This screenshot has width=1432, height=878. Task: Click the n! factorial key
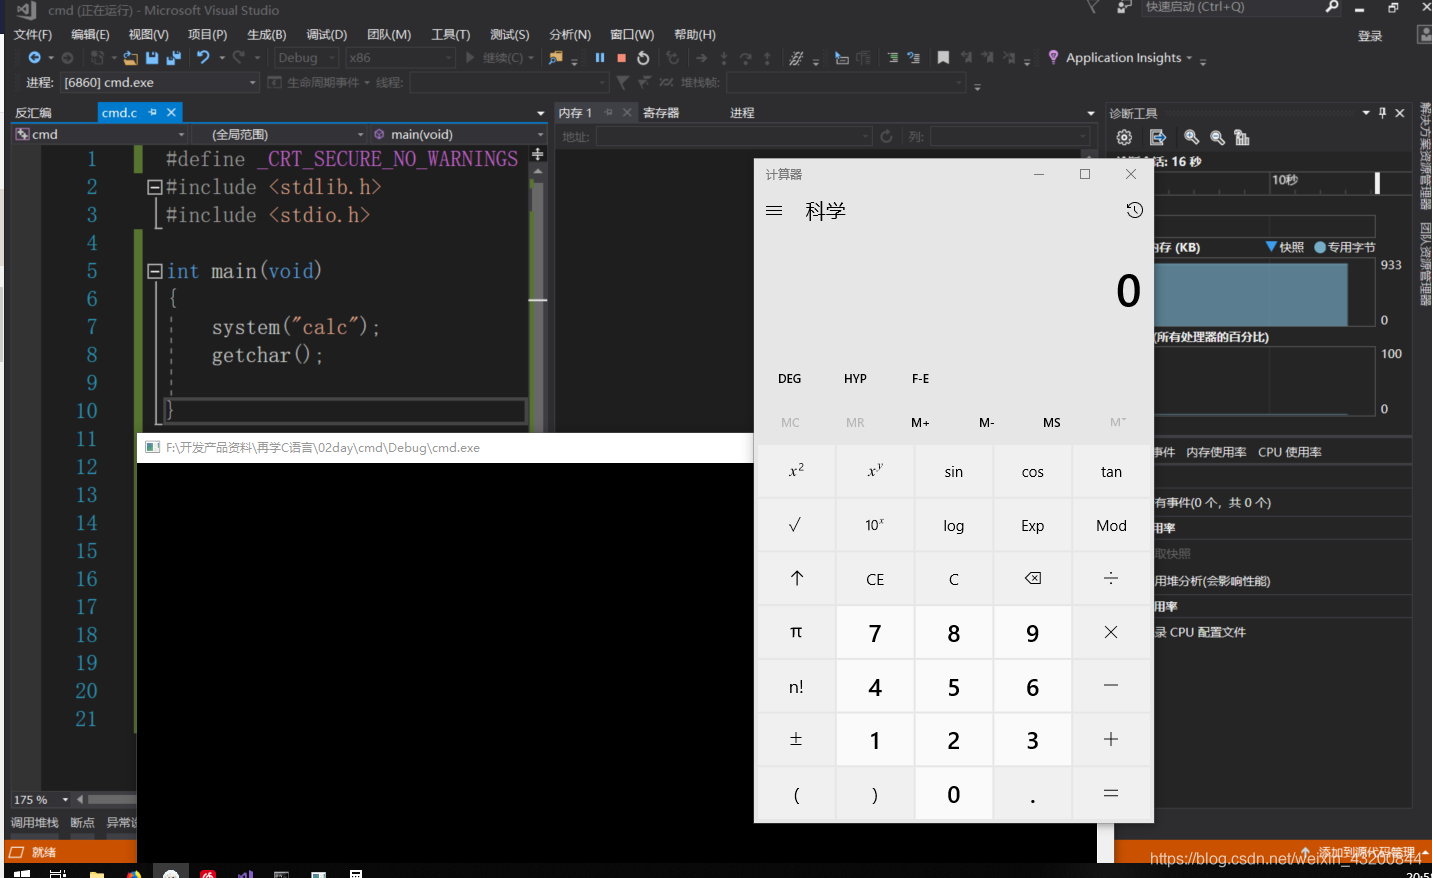click(x=796, y=686)
